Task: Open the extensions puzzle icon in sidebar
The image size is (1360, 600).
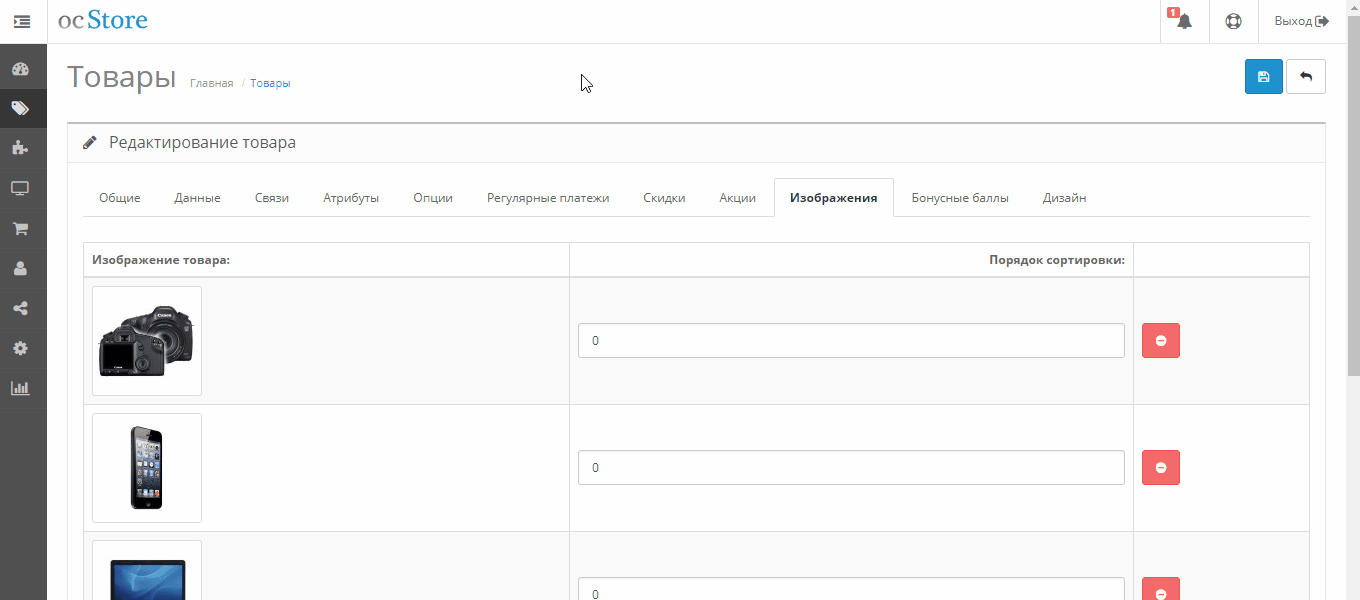Action: tap(21, 148)
